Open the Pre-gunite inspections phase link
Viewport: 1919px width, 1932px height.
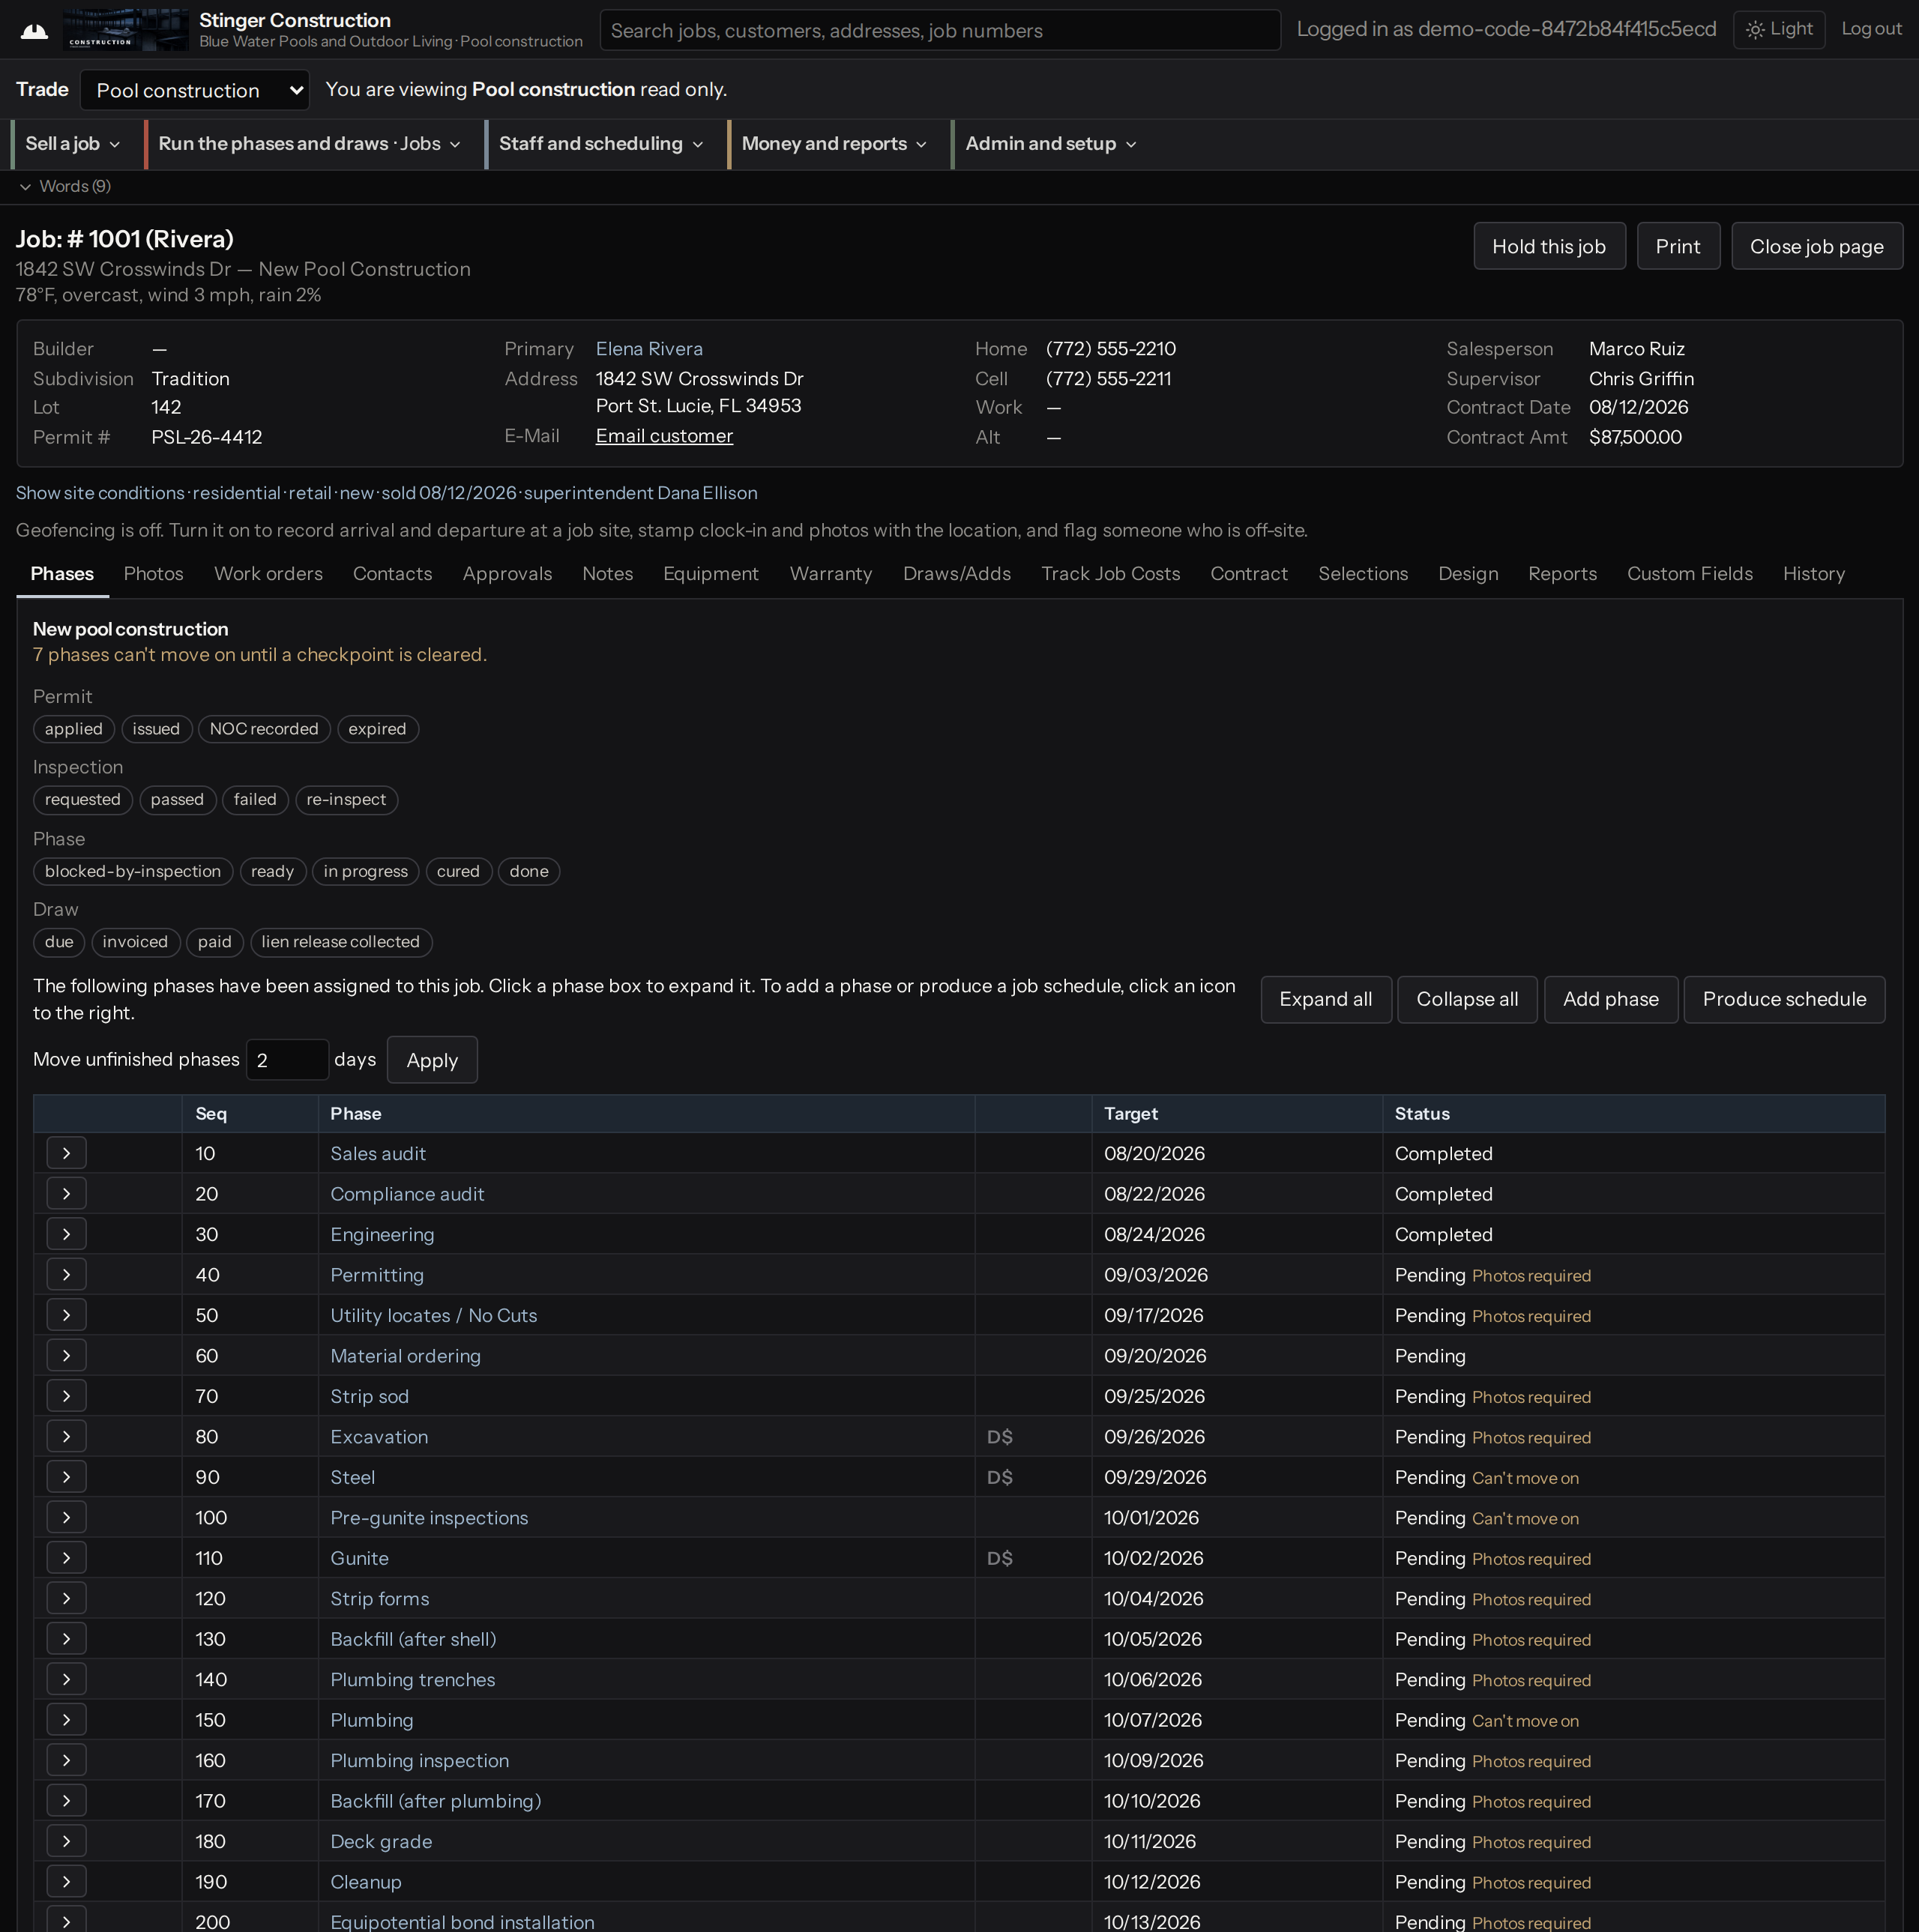click(429, 1517)
